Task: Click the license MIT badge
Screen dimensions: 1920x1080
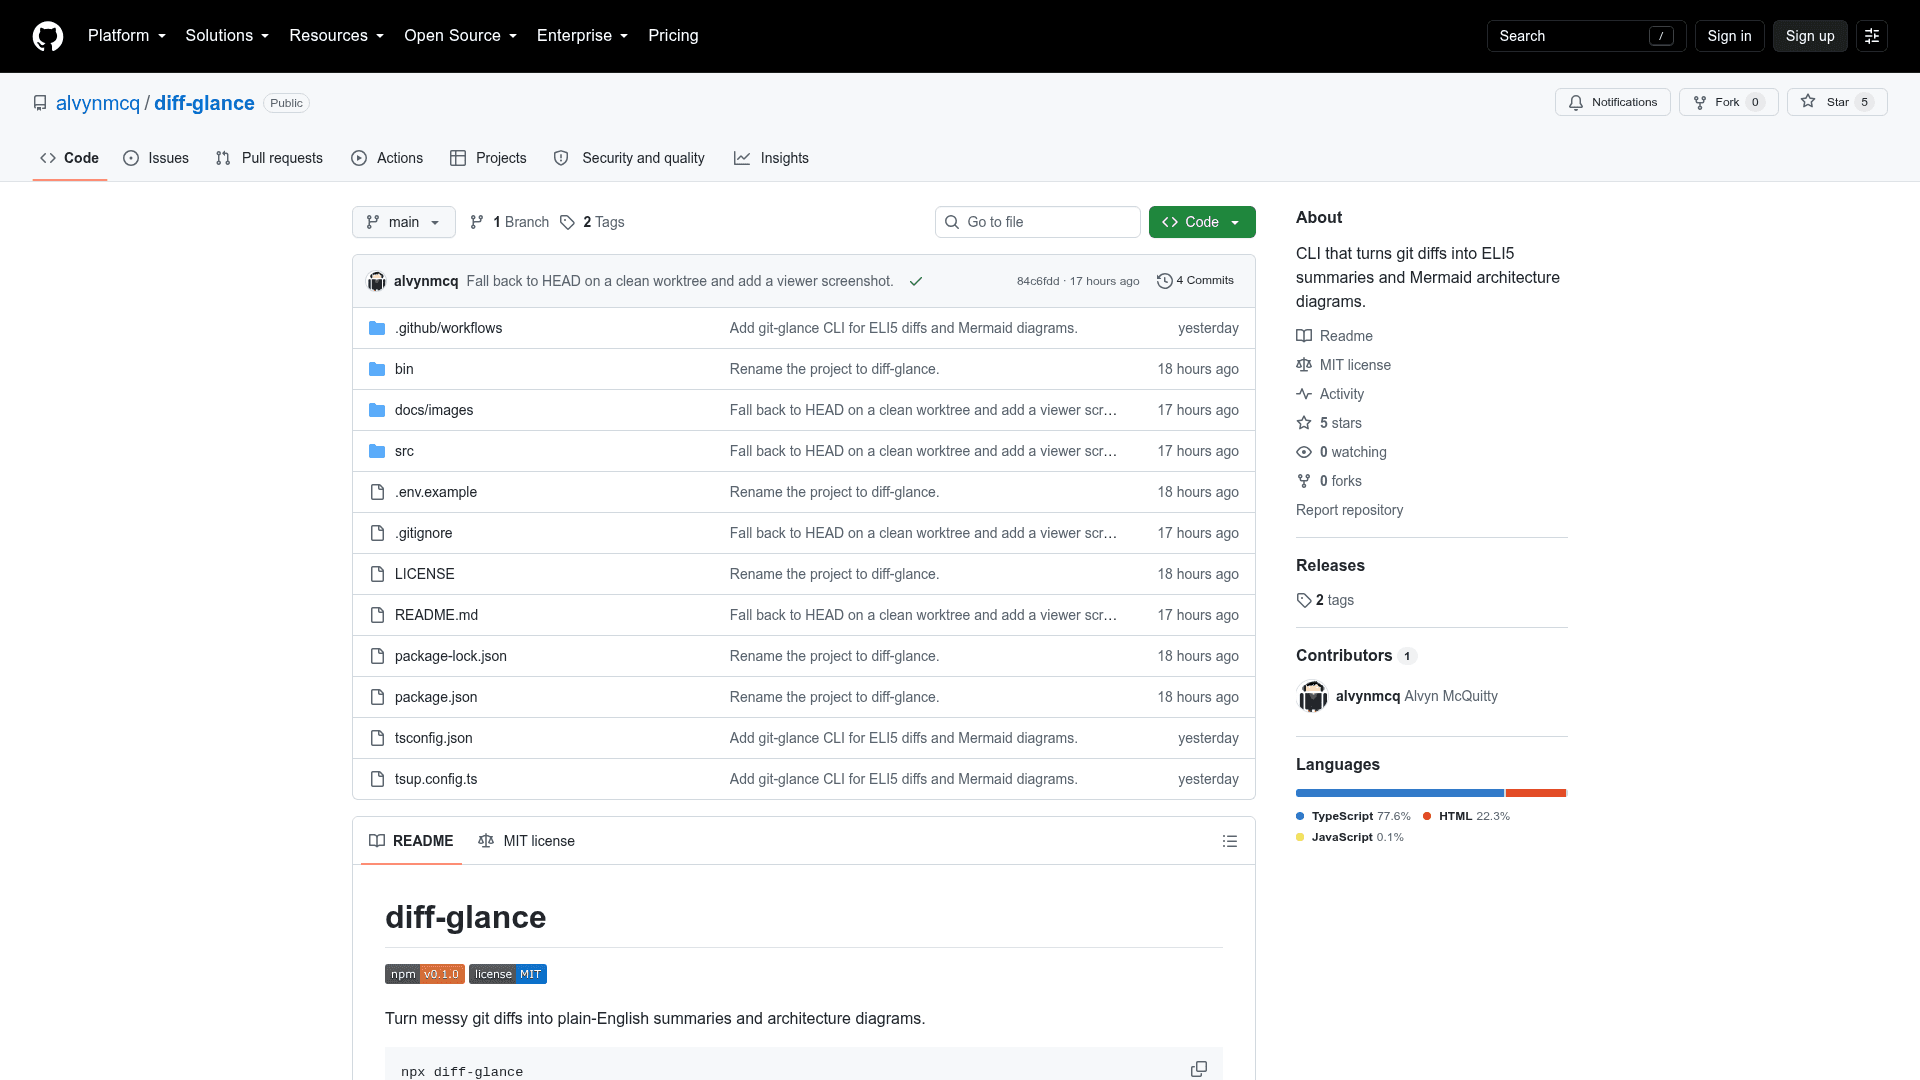Action: 508,974
